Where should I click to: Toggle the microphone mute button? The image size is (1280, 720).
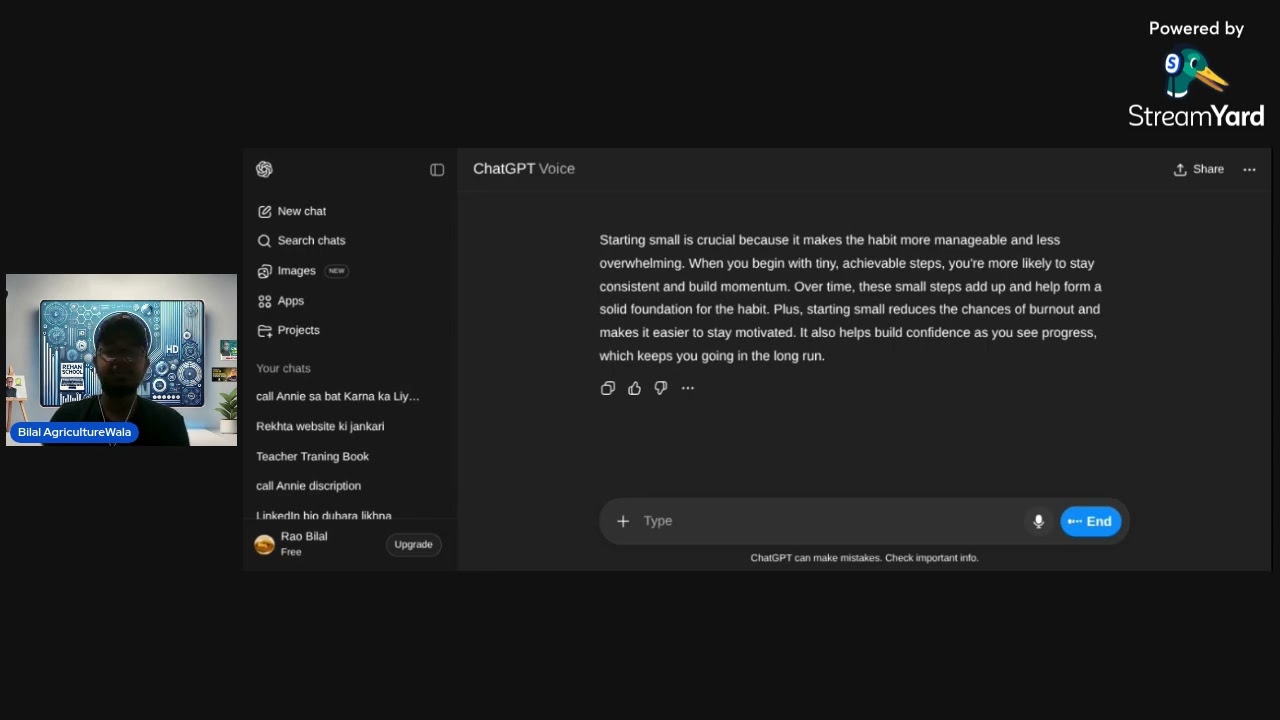(x=1038, y=521)
